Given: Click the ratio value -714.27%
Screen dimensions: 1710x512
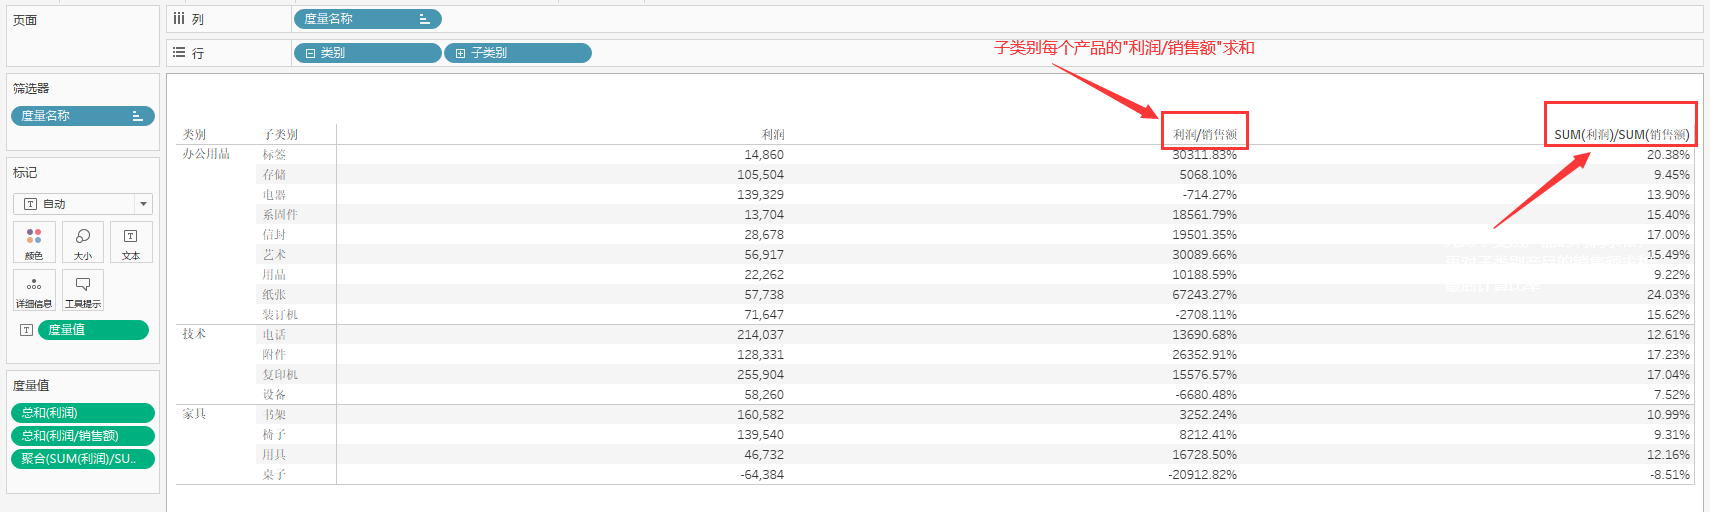Looking at the screenshot, I should coord(1210,195).
